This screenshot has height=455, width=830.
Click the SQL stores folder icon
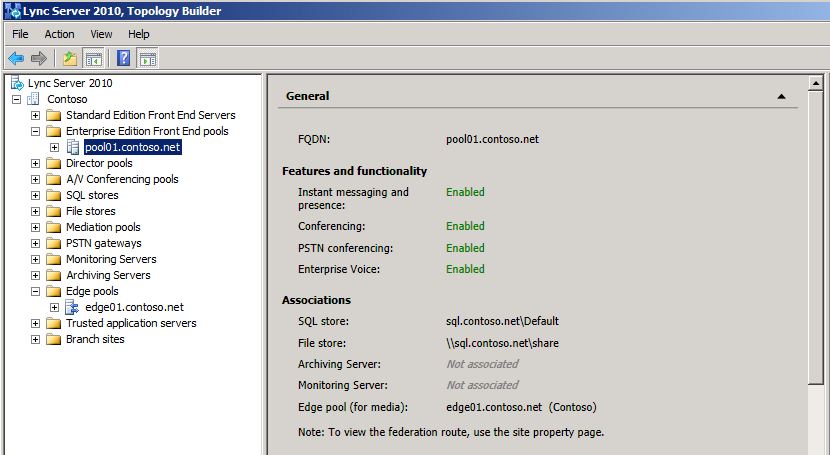(x=53, y=195)
